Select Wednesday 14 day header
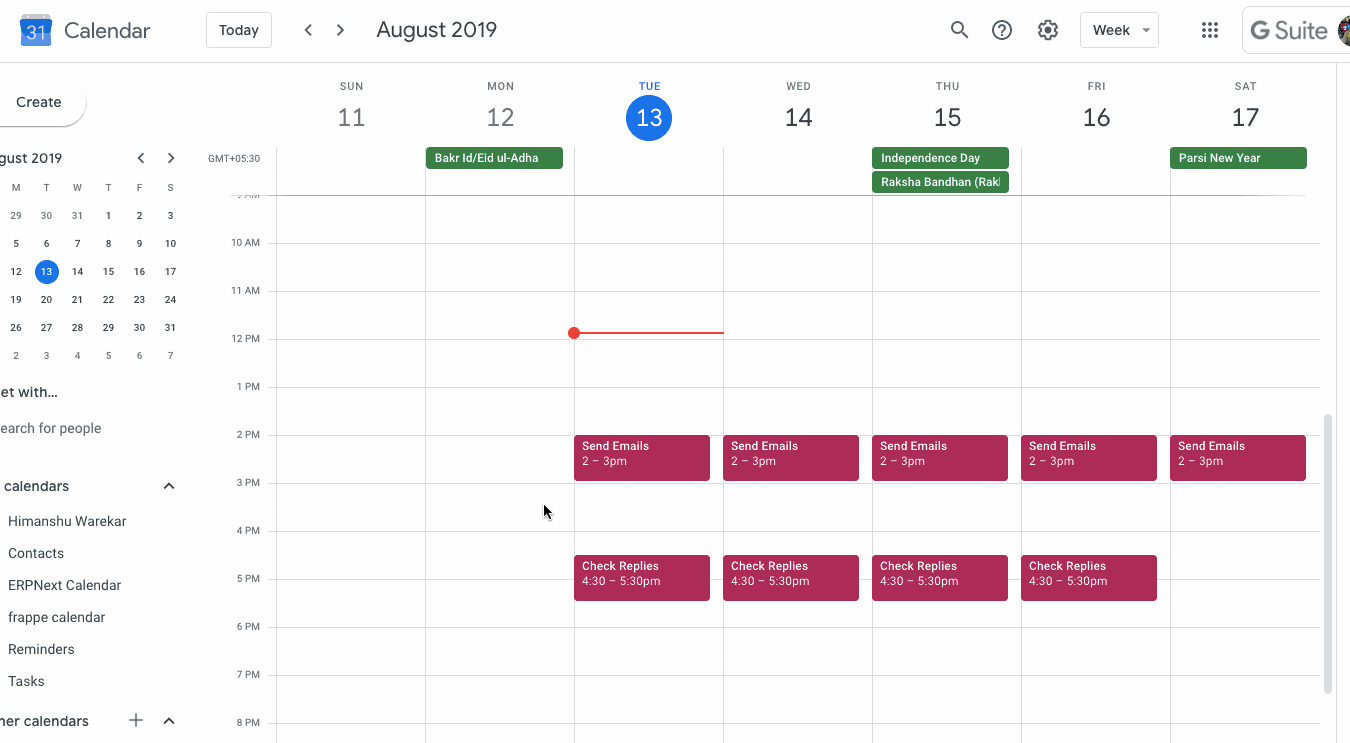Screen dimensions: 1350x743 pyautogui.click(x=798, y=117)
